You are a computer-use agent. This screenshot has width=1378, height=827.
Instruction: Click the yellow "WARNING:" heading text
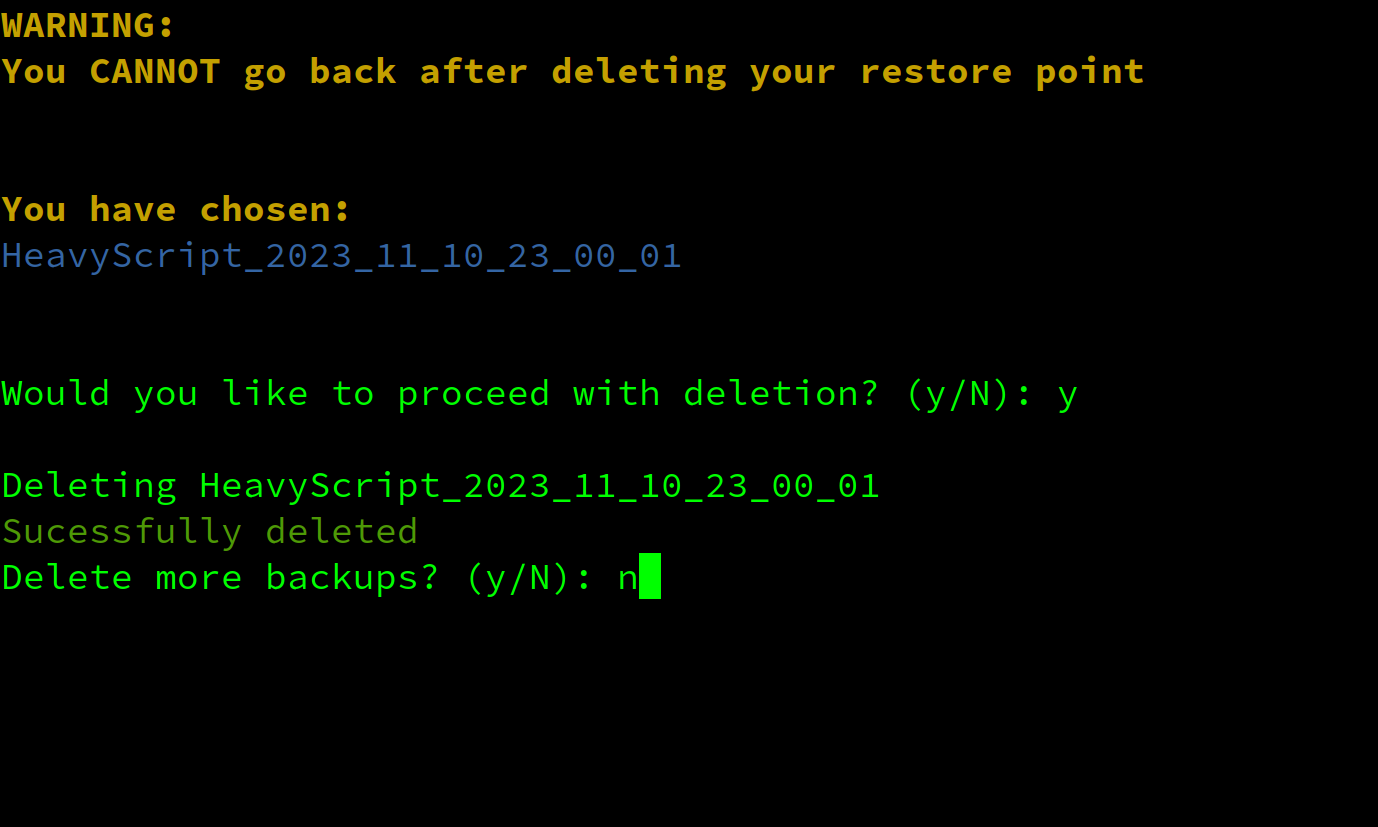pos(88,26)
